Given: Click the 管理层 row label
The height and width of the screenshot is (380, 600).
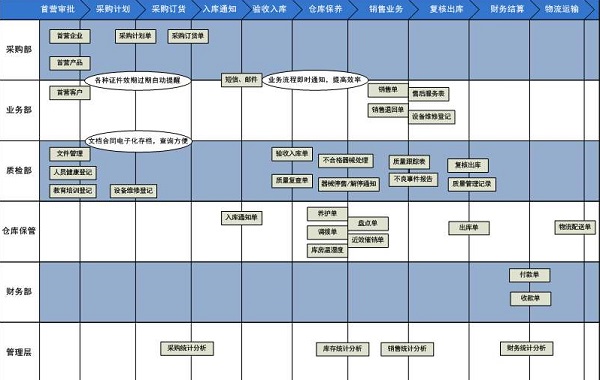Looking at the screenshot, I should pos(19,352).
